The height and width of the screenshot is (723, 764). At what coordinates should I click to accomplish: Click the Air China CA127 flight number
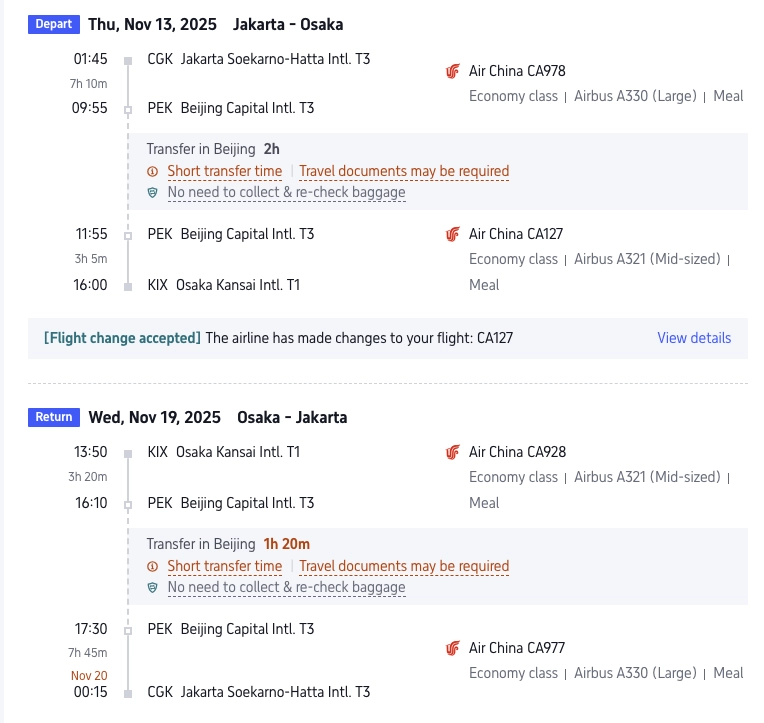click(x=516, y=234)
